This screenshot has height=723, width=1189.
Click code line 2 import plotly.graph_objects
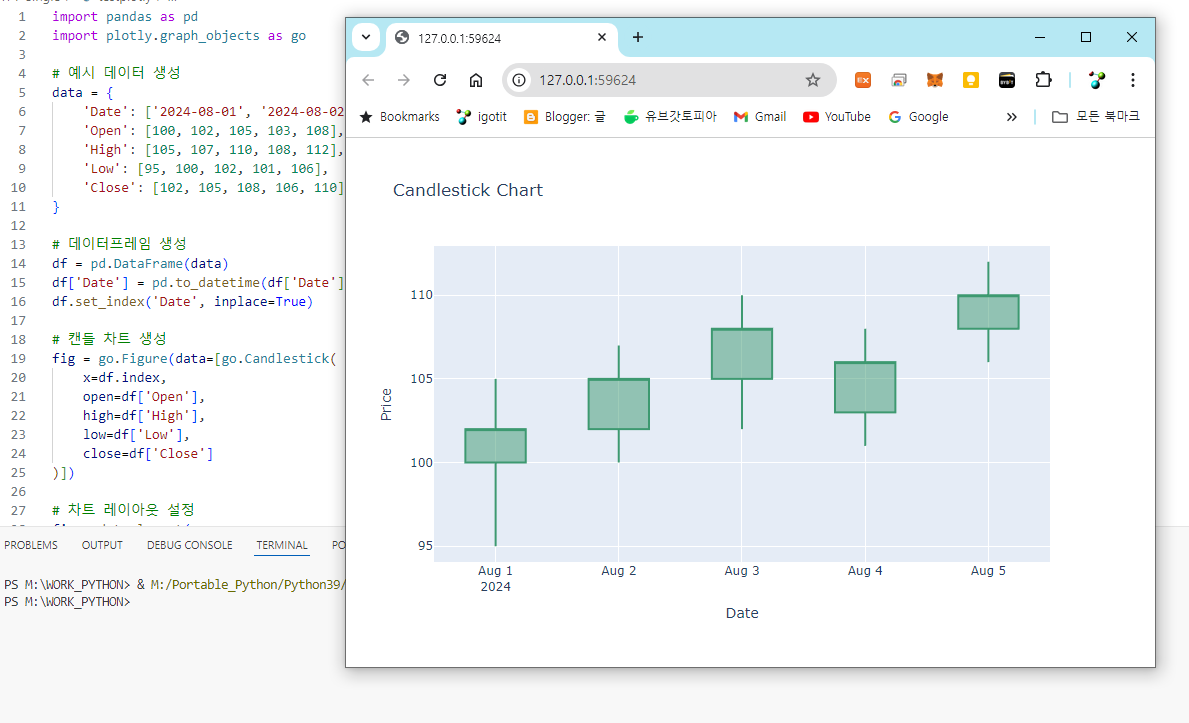tap(179, 36)
